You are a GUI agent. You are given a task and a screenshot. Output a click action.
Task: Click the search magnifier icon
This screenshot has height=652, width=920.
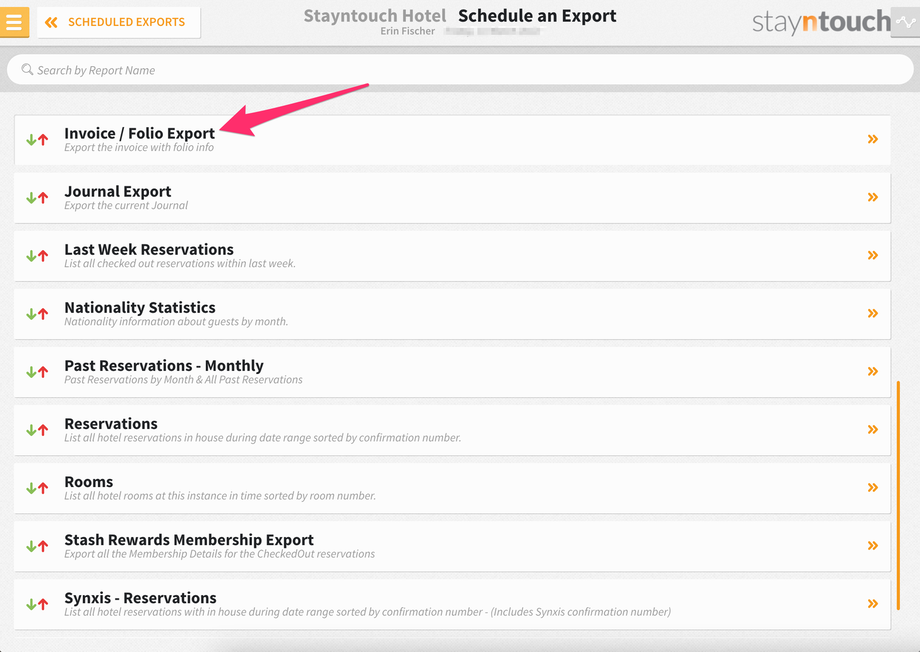[x=27, y=69]
